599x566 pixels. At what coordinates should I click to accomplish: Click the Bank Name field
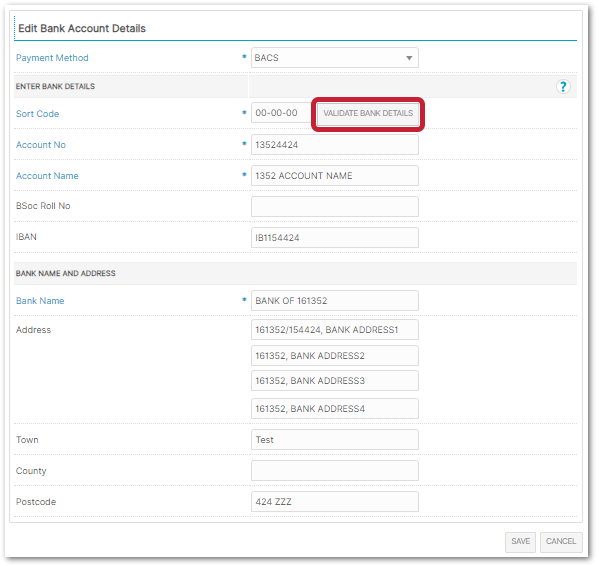click(x=335, y=301)
